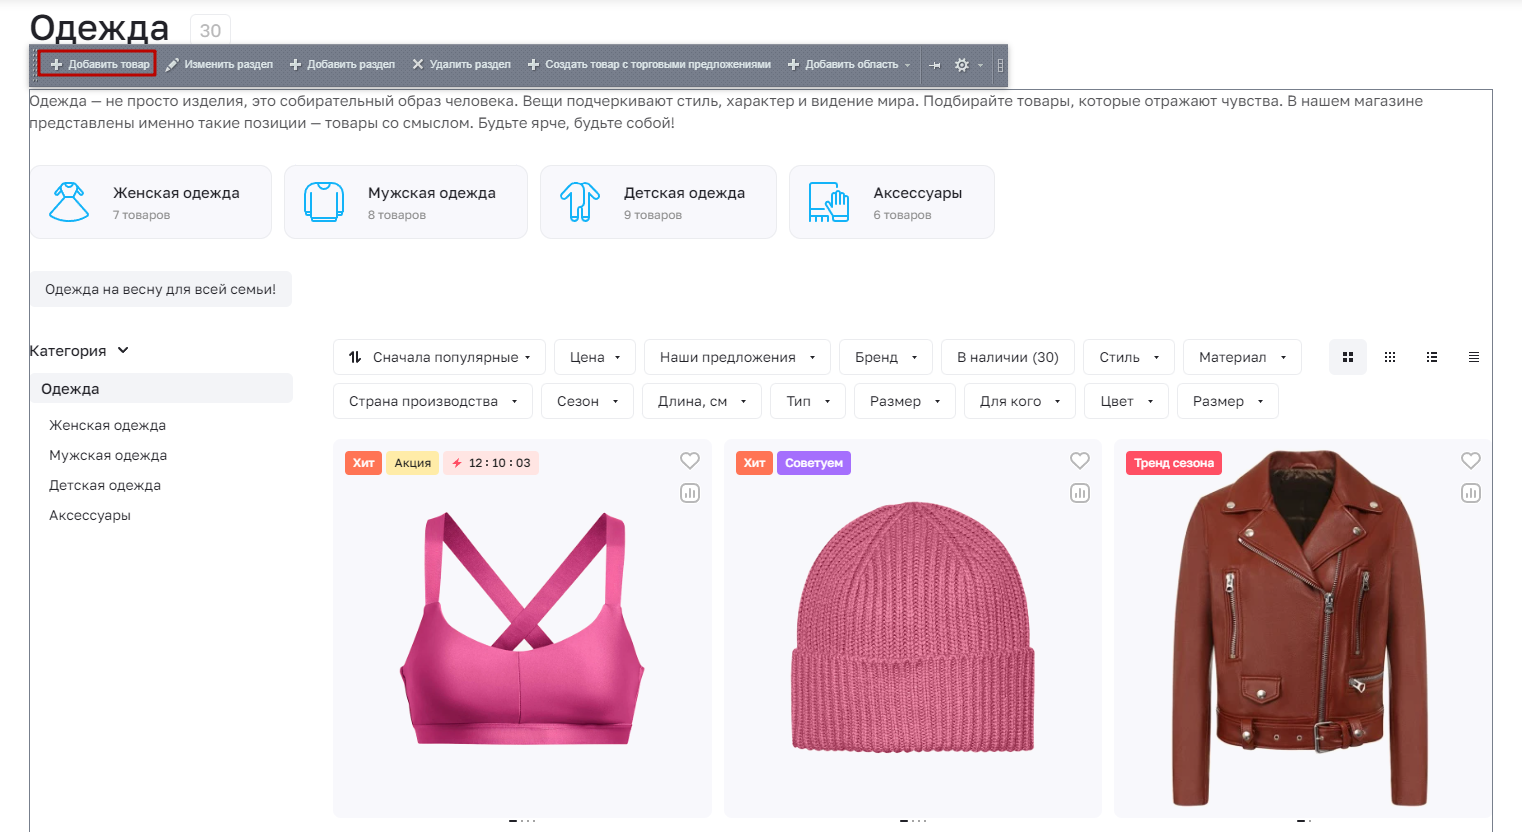1522x832 pixels.
Task: Add leather jacket to comparison
Action: [x=1471, y=493]
